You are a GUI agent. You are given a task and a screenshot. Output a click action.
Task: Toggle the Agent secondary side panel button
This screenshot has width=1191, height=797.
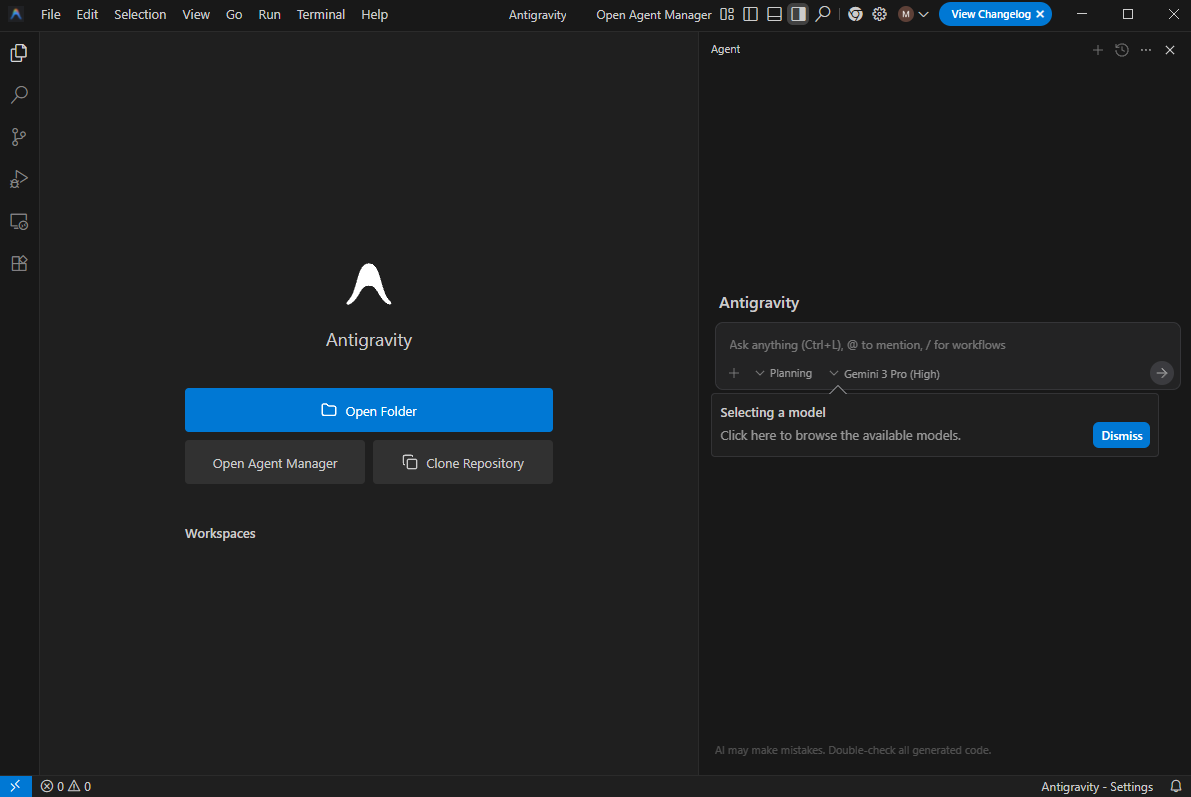point(798,15)
